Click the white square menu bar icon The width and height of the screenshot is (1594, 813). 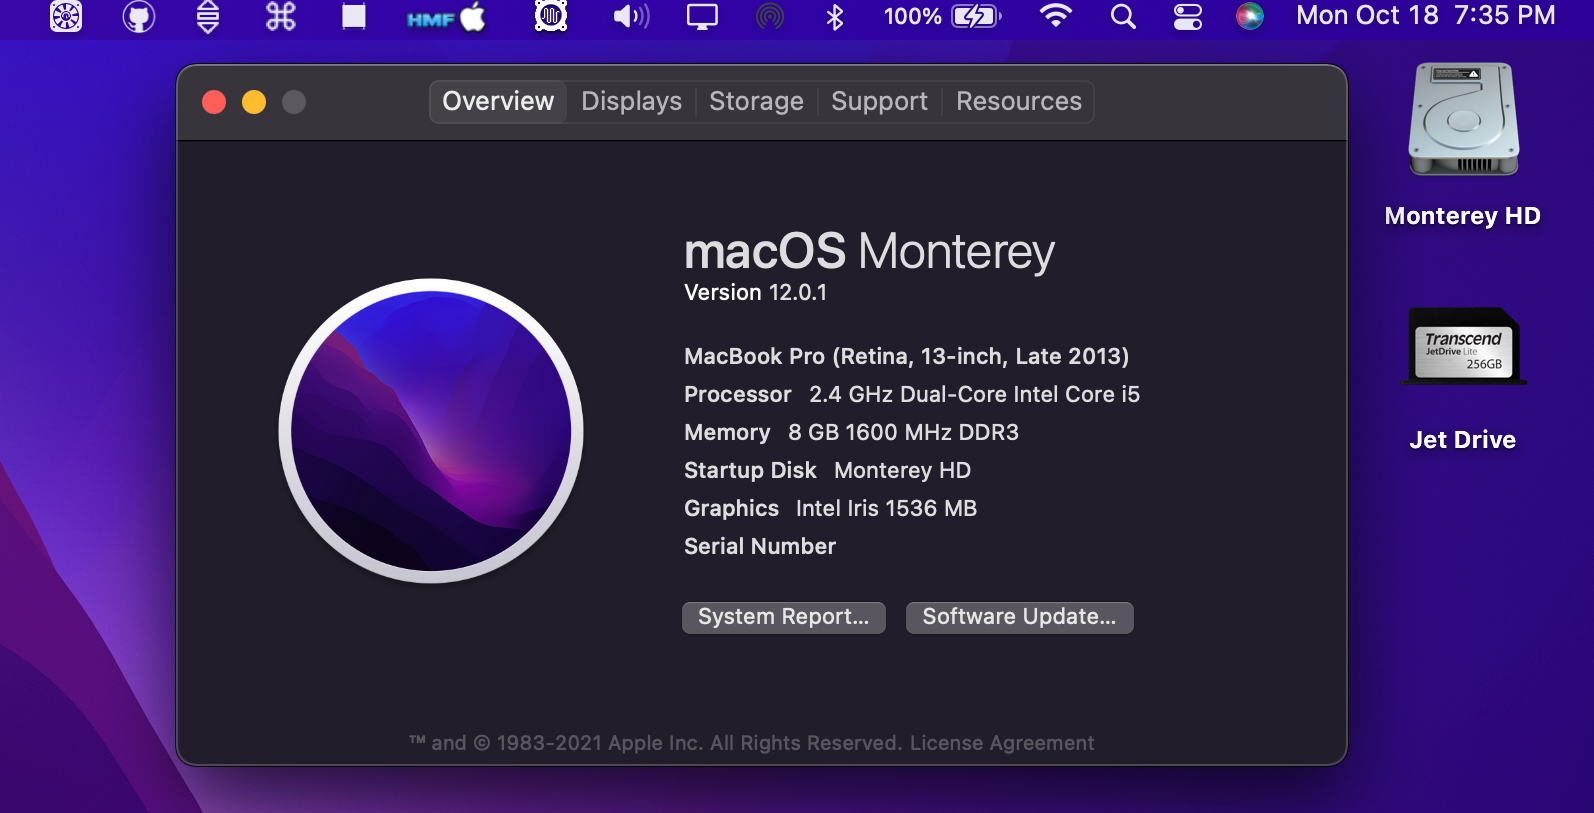(354, 16)
